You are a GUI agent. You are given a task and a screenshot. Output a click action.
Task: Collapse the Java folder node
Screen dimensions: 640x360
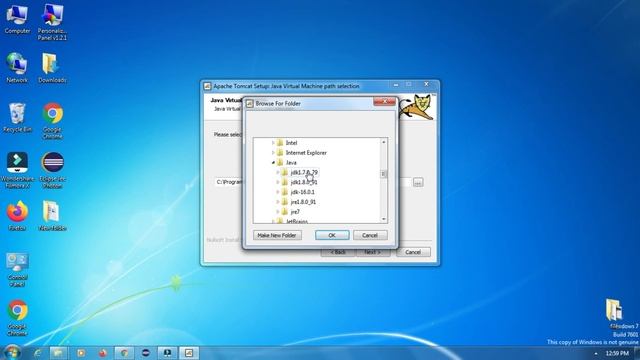273,162
